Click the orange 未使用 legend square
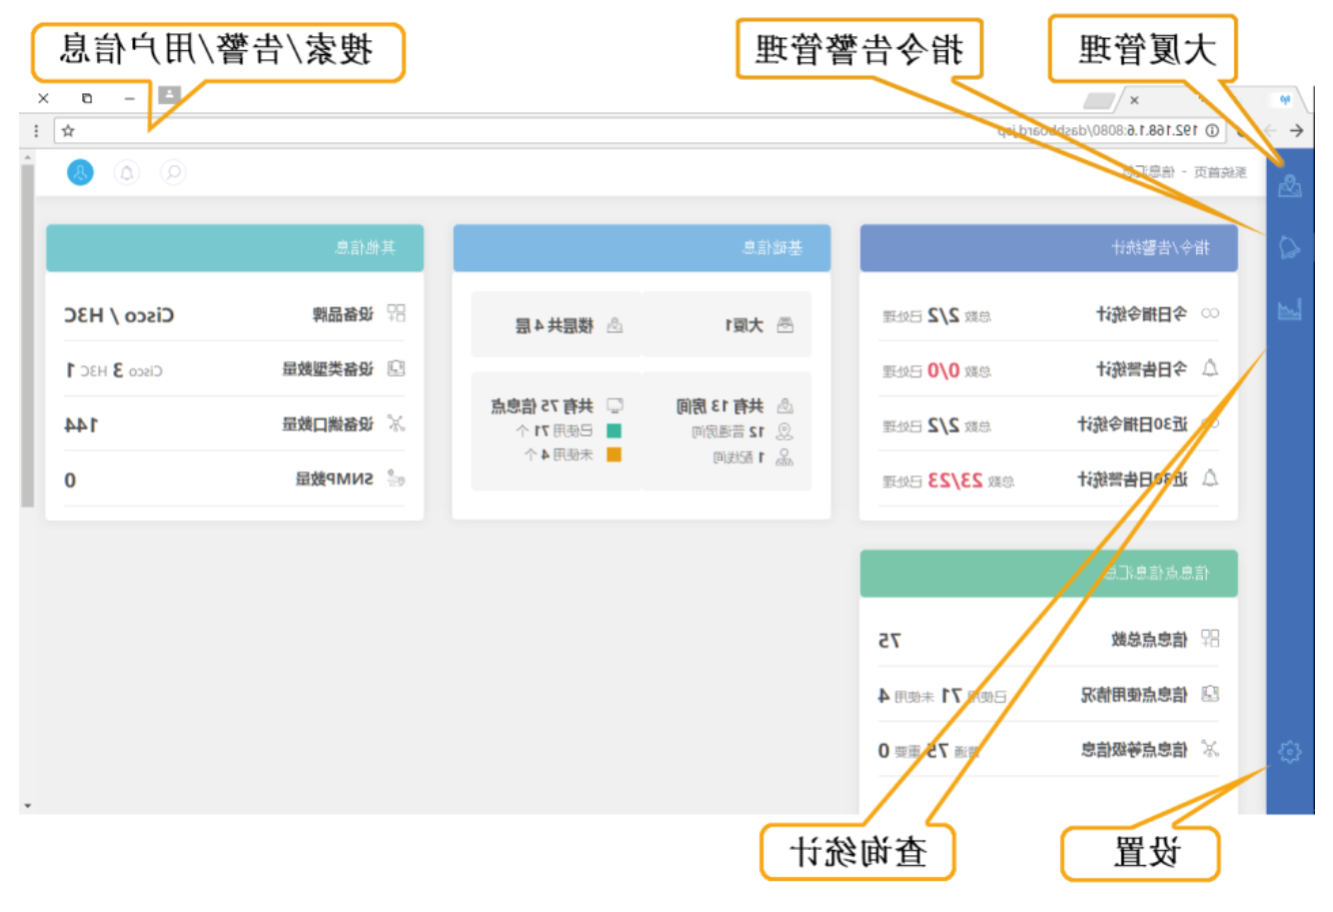This screenshot has width=1333, height=912. (x=614, y=455)
